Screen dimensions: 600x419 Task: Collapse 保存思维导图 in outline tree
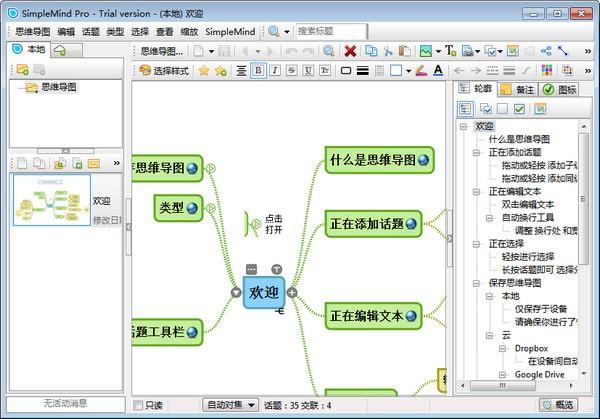pos(476,283)
